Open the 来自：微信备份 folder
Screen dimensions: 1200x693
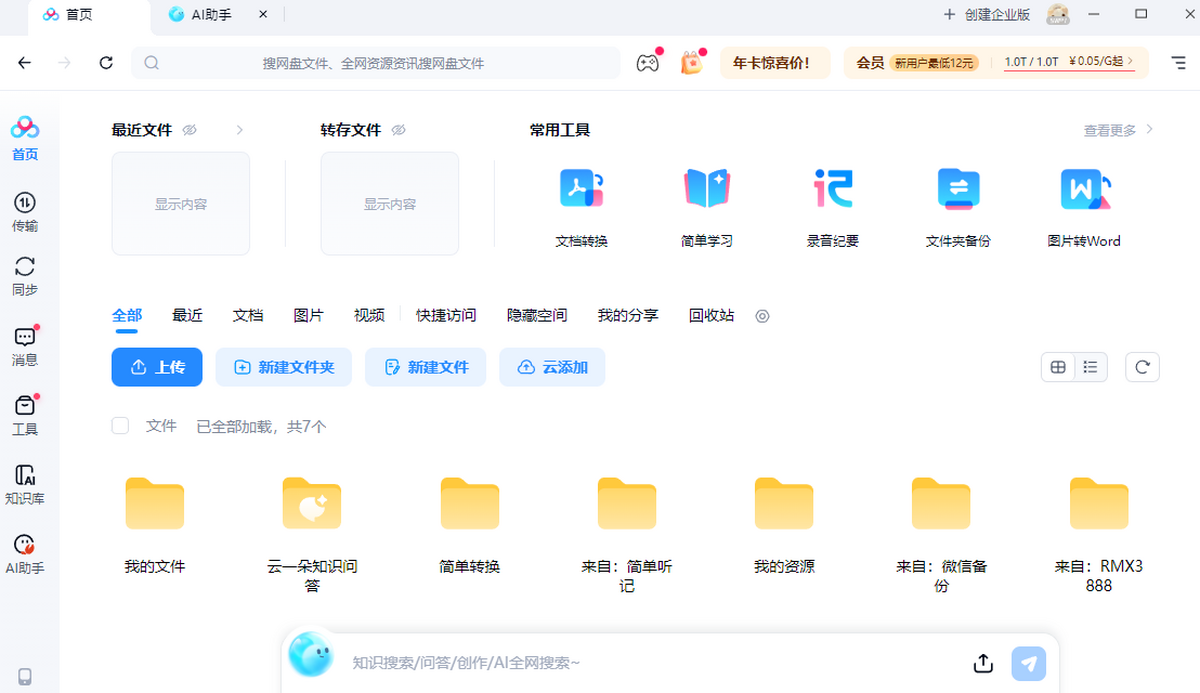click(940, 503)
